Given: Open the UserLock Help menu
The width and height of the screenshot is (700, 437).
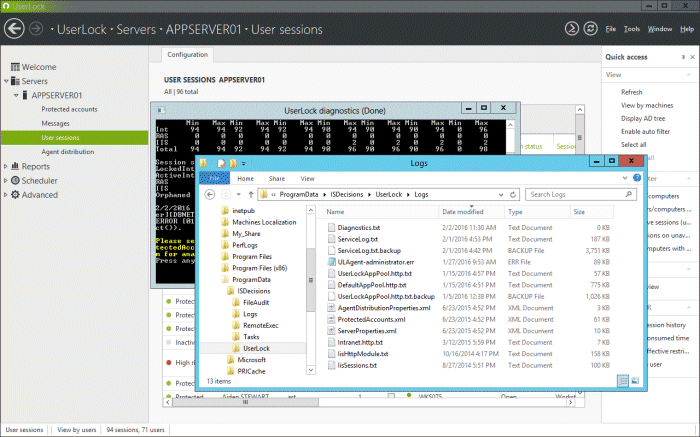Looking at the screenshot, I should coord(687,29).
